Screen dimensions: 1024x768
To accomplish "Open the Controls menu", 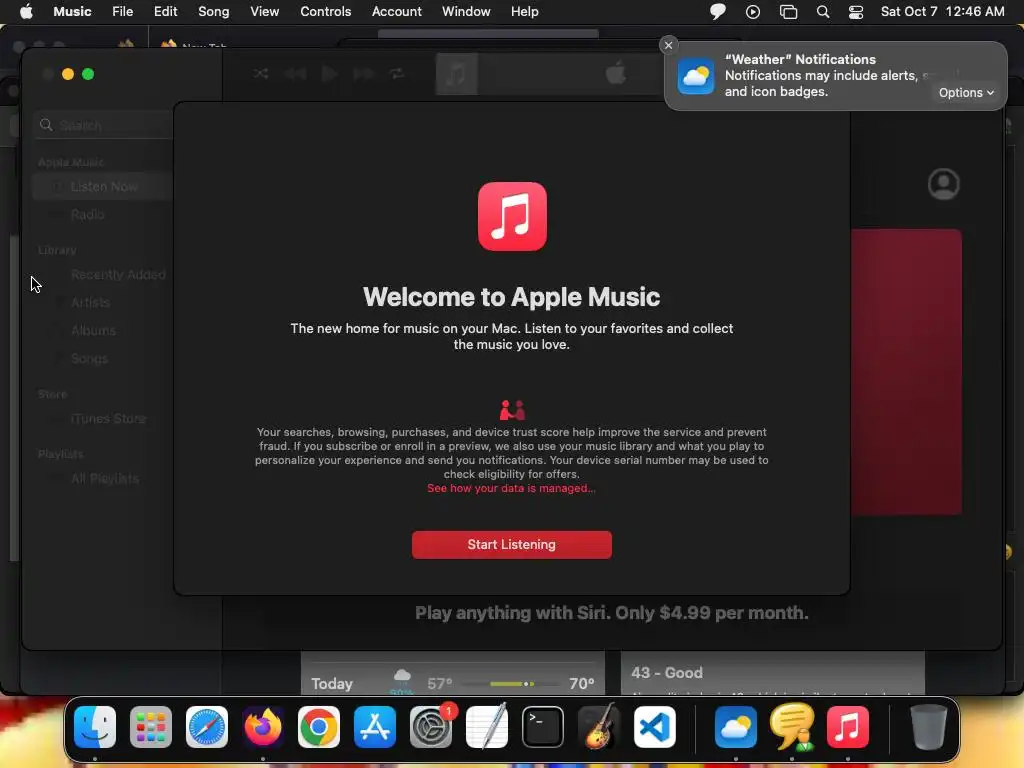I will pos(325,11).
